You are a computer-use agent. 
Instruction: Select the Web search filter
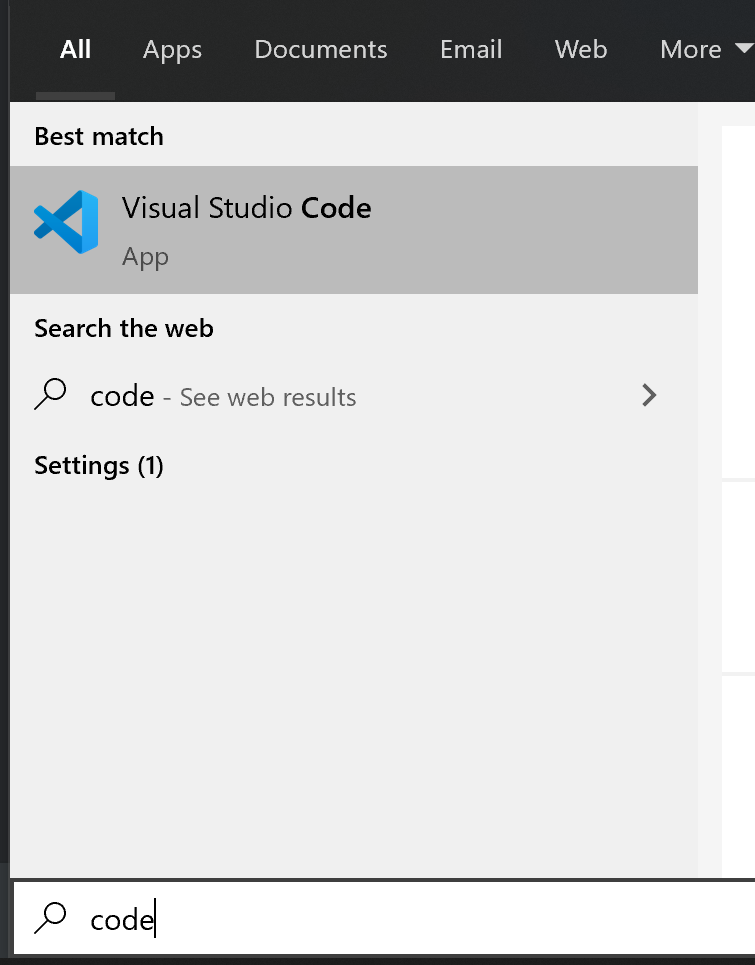click(x=580, y=49)
